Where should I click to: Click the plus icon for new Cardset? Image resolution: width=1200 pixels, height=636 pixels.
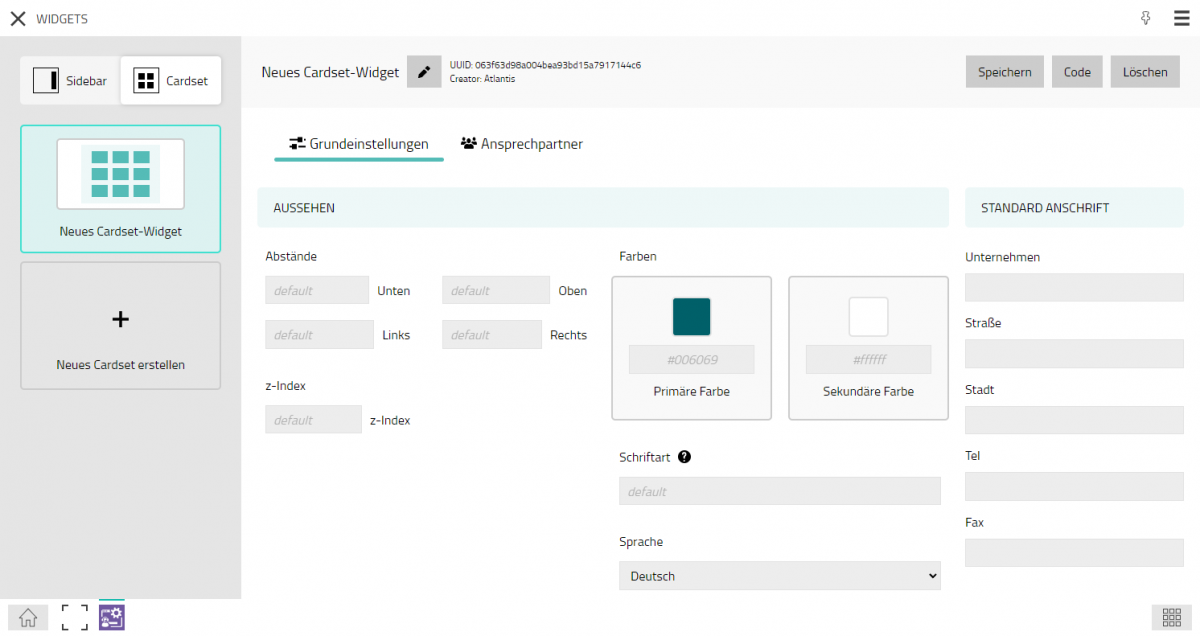tap(120, 319)
